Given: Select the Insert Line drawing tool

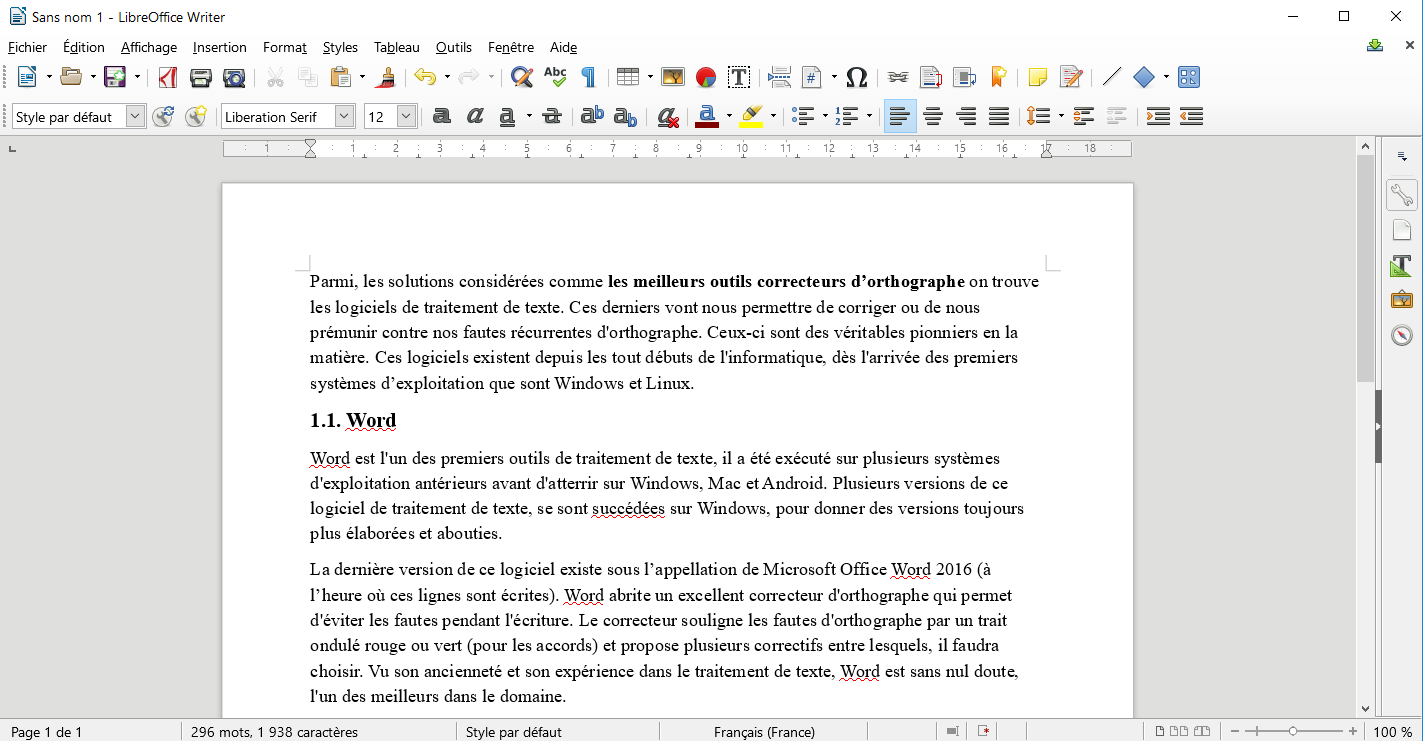Looking at the screenshot, I should pyautogui.click(x=1111, y=77).
